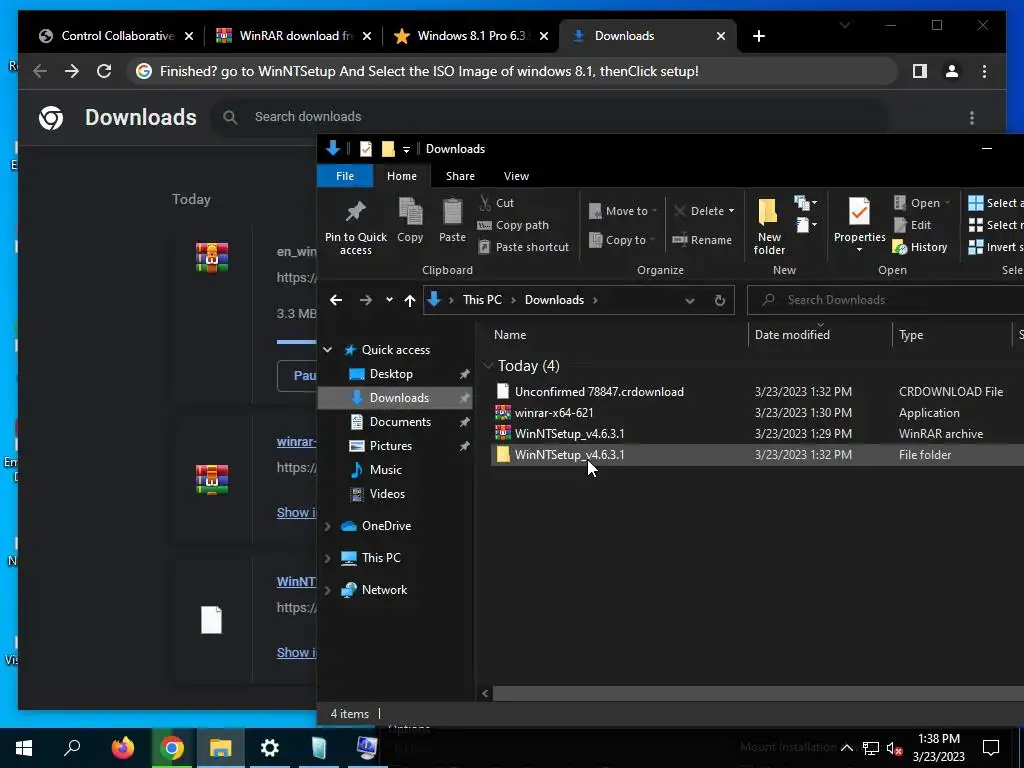
Task: Click Cut in Clipboard group
Action: [x=497, y=203]
